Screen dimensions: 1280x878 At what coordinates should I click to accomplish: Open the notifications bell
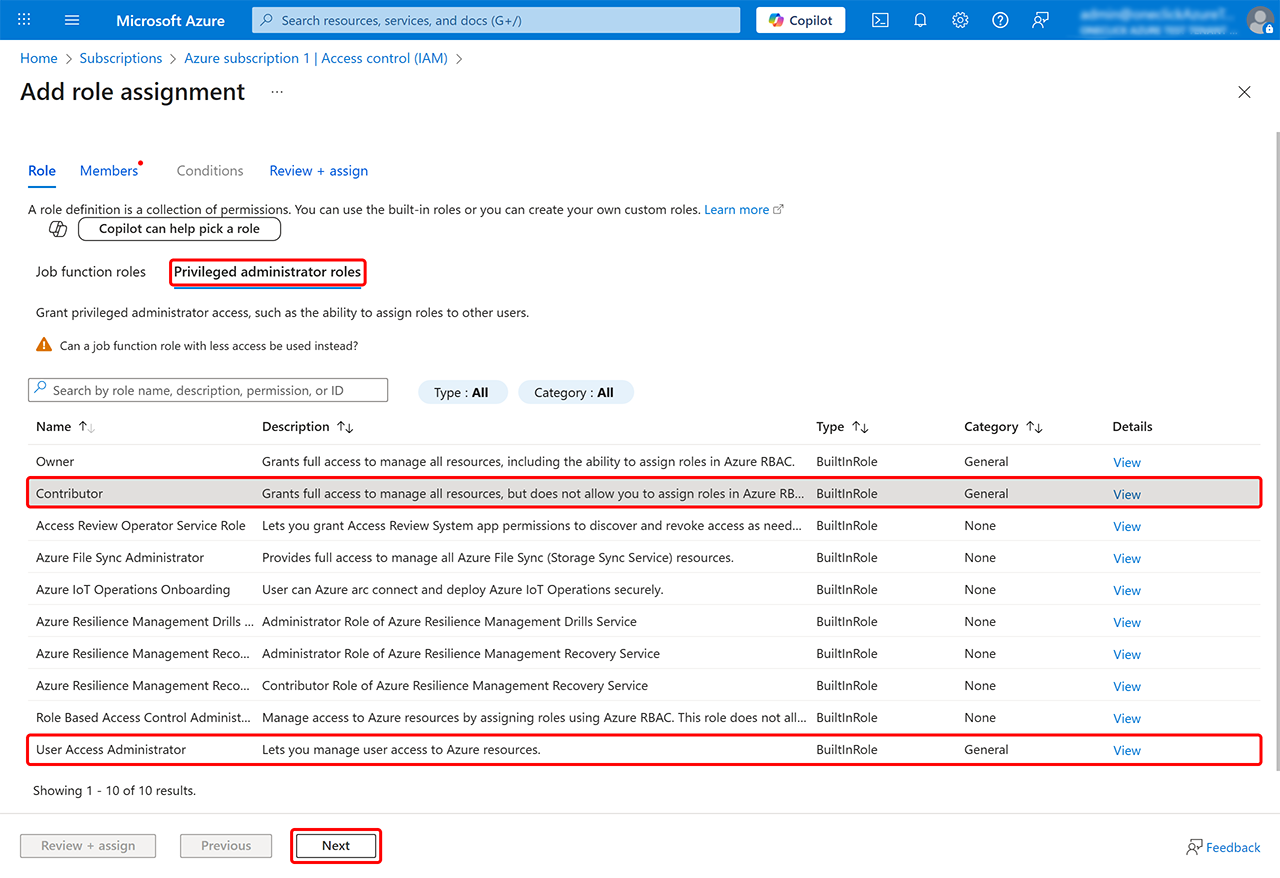[920, 20]
